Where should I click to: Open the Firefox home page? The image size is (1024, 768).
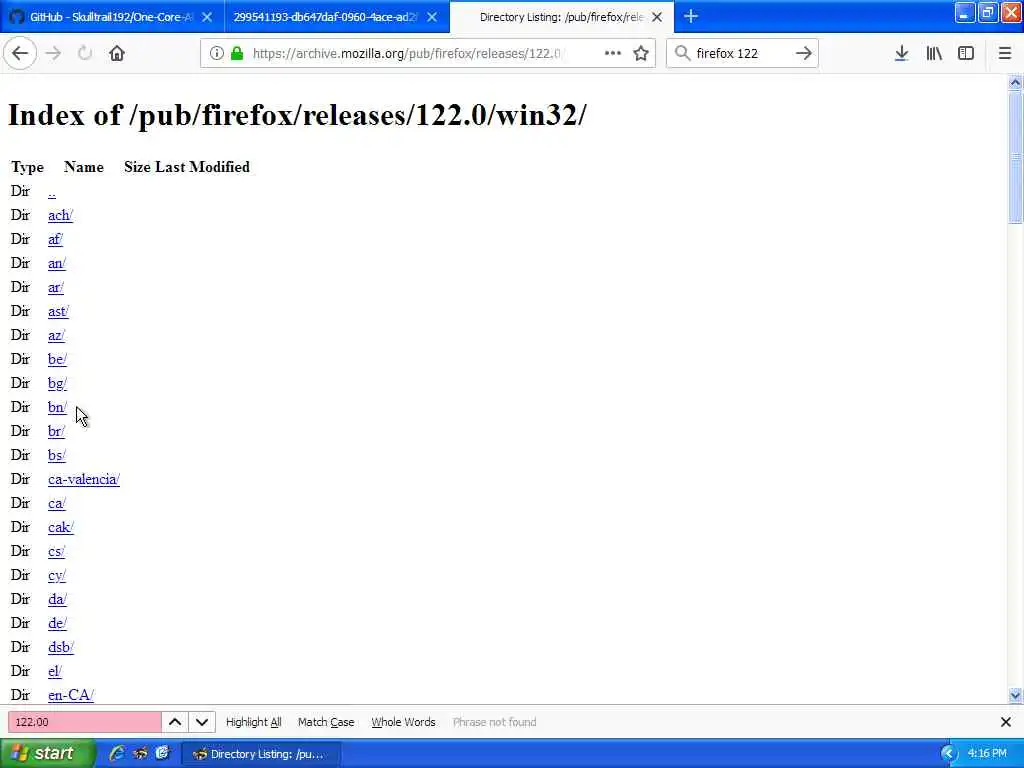pyautogui.click(x=117, y=53)
